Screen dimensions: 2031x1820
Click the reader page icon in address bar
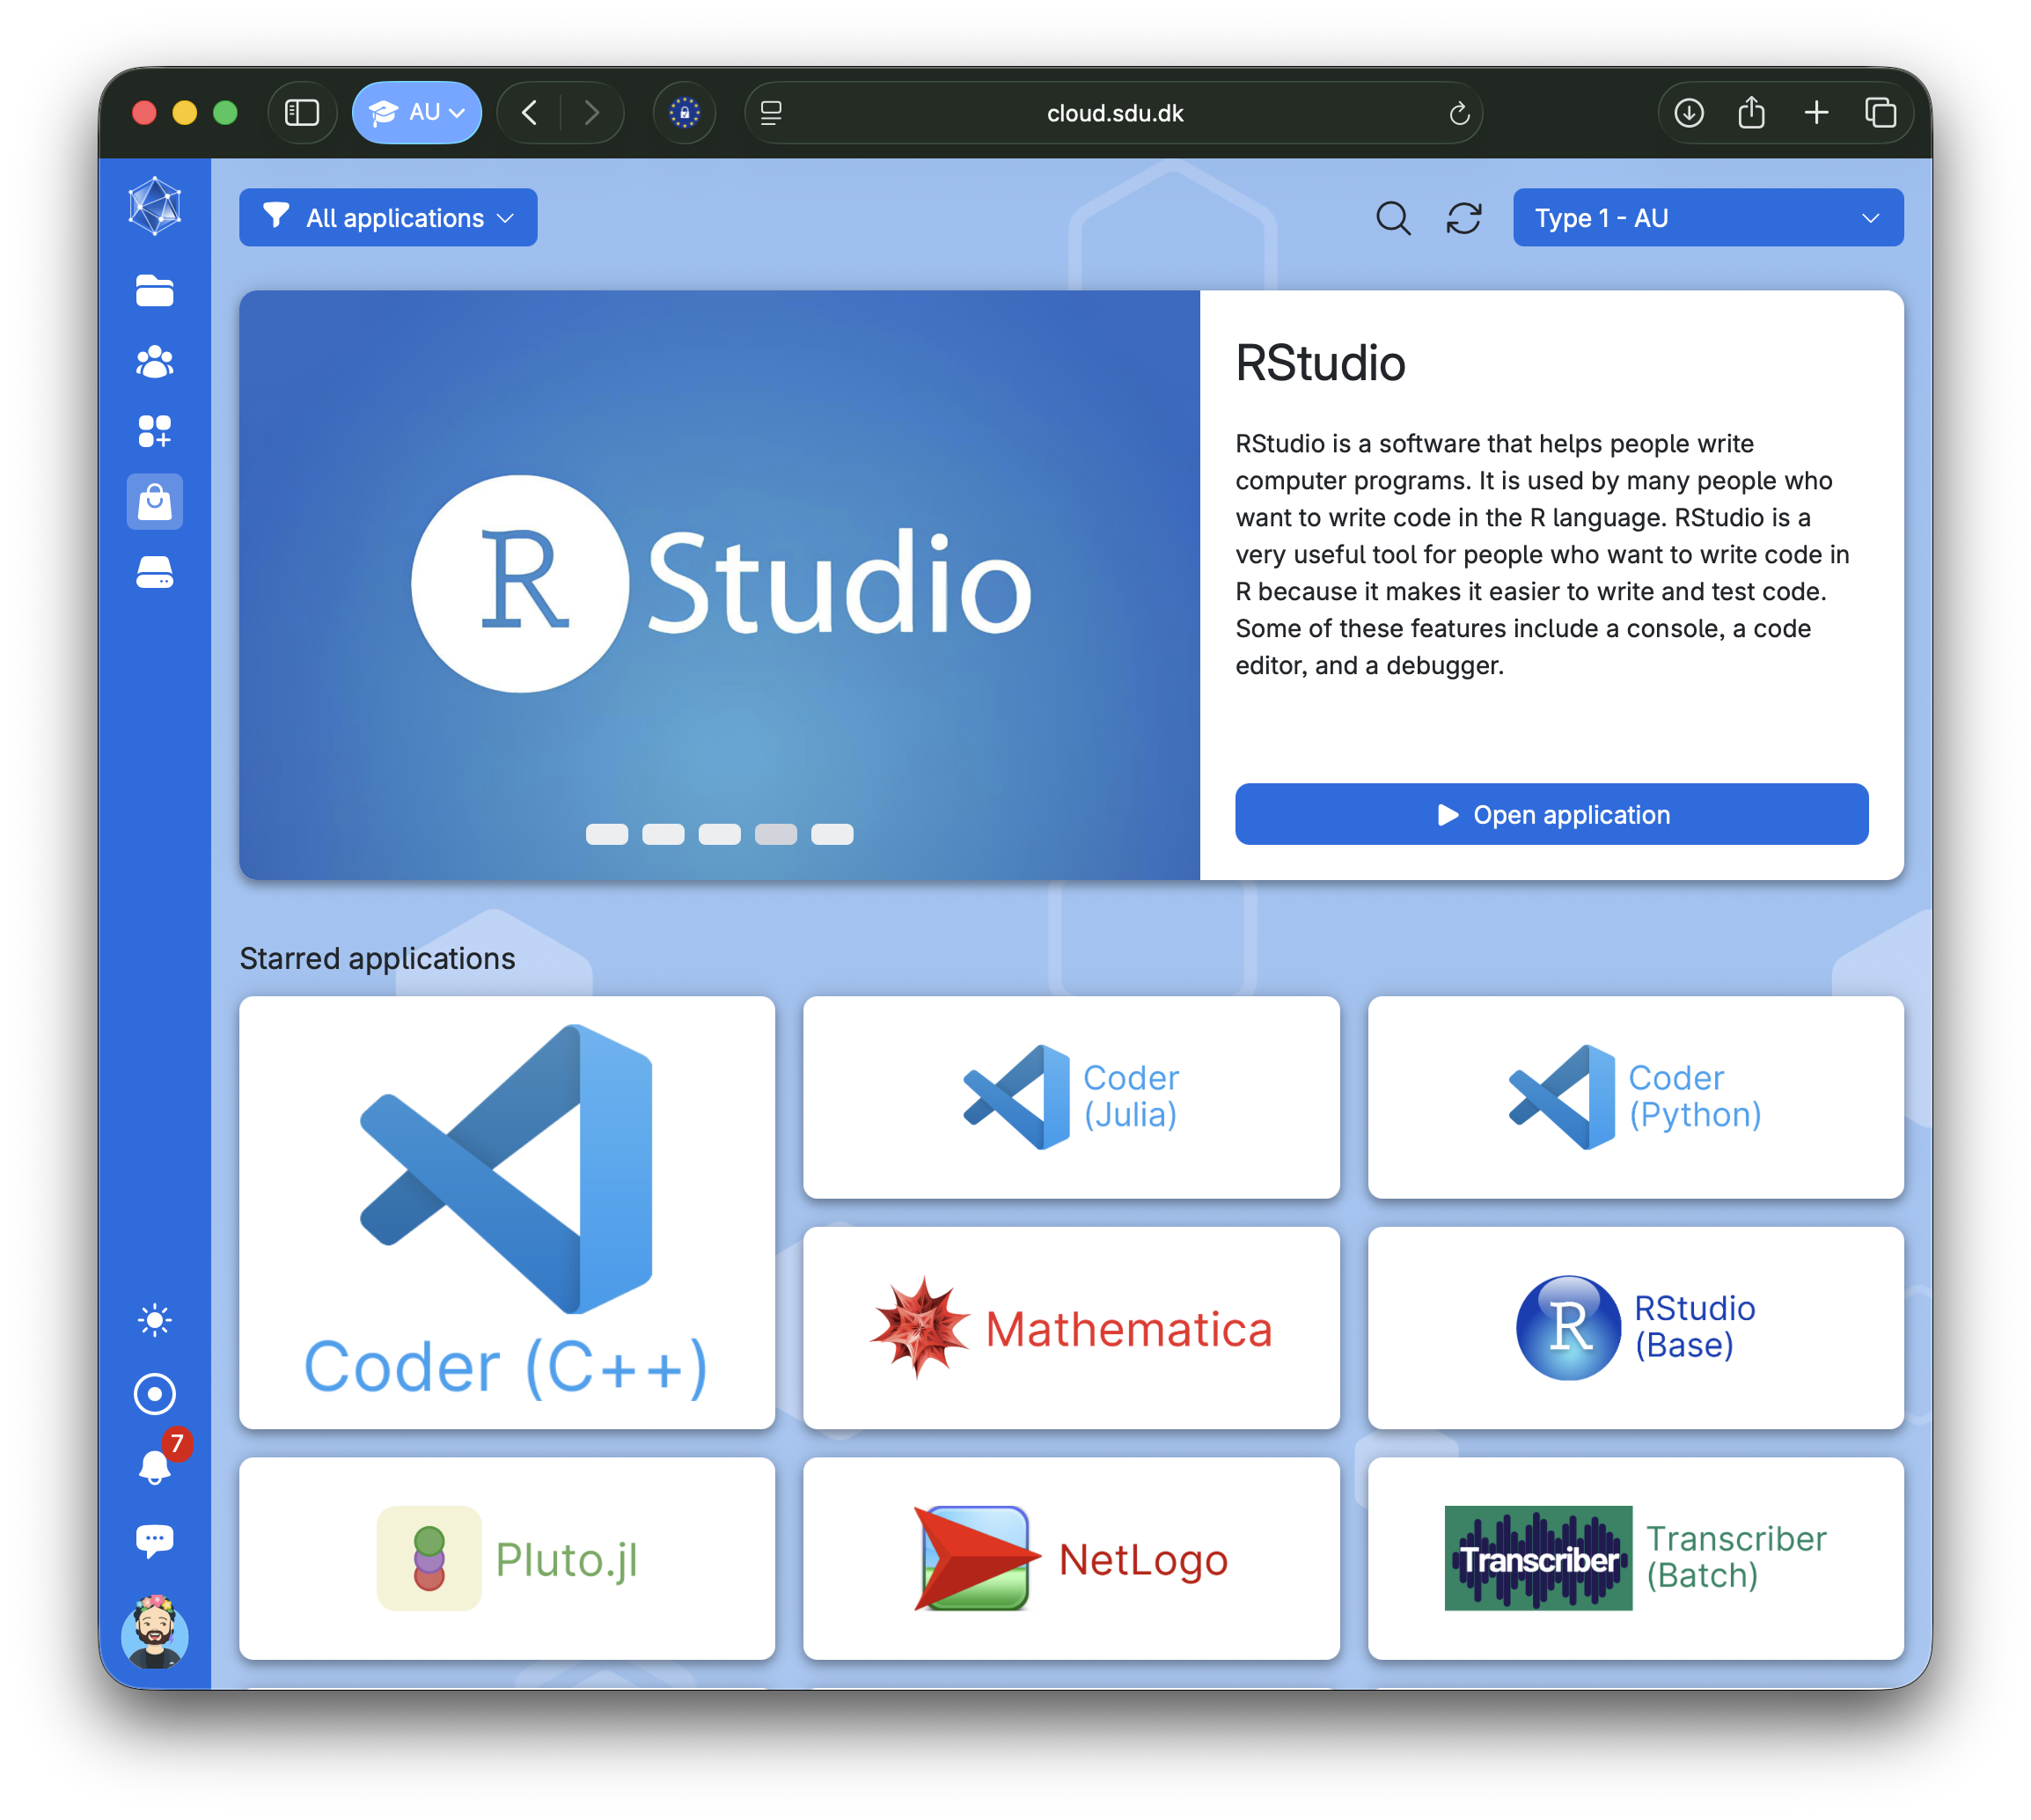771,113
